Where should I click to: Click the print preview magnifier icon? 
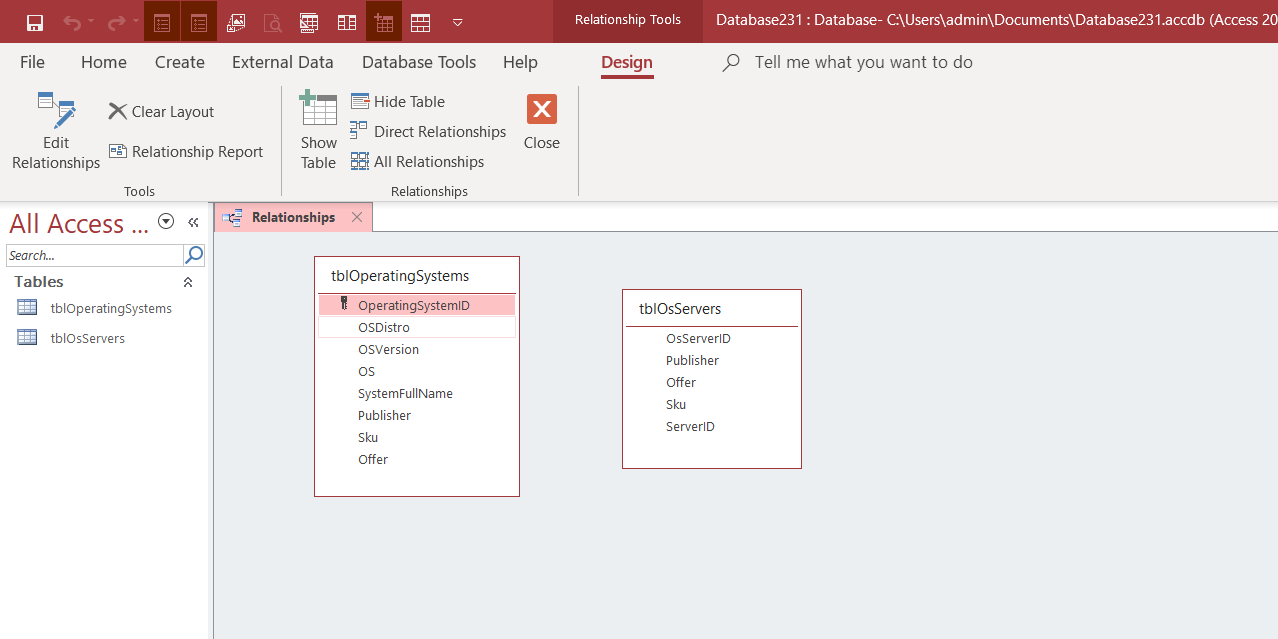[272, 22]
